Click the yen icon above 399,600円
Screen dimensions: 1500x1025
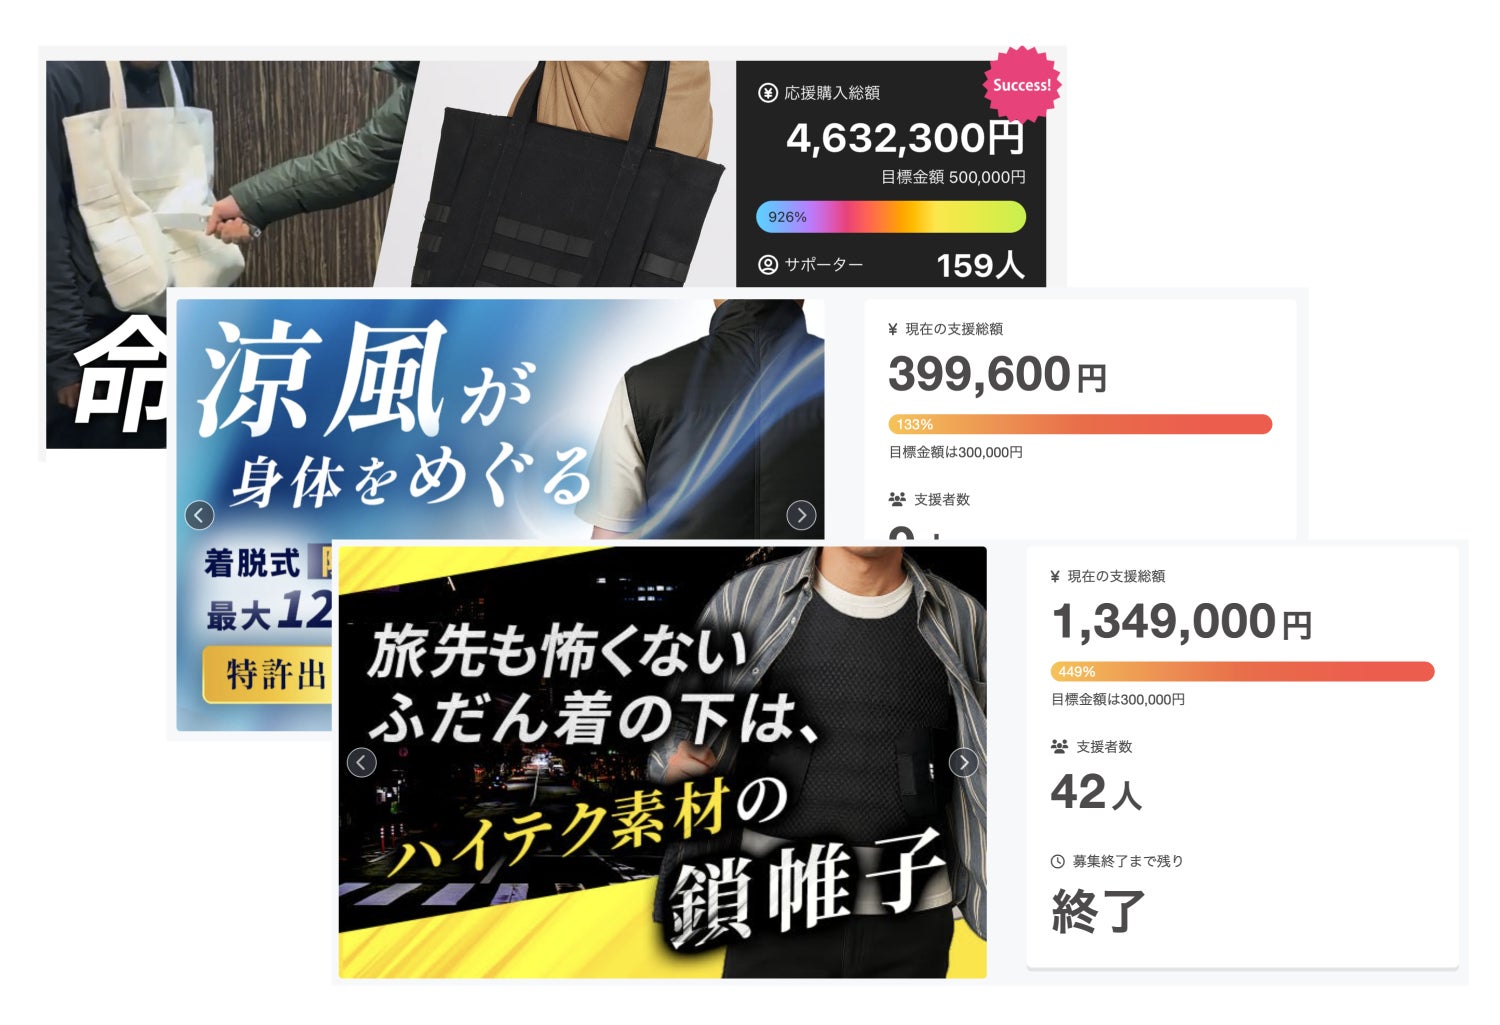click(x=893, y=329)
